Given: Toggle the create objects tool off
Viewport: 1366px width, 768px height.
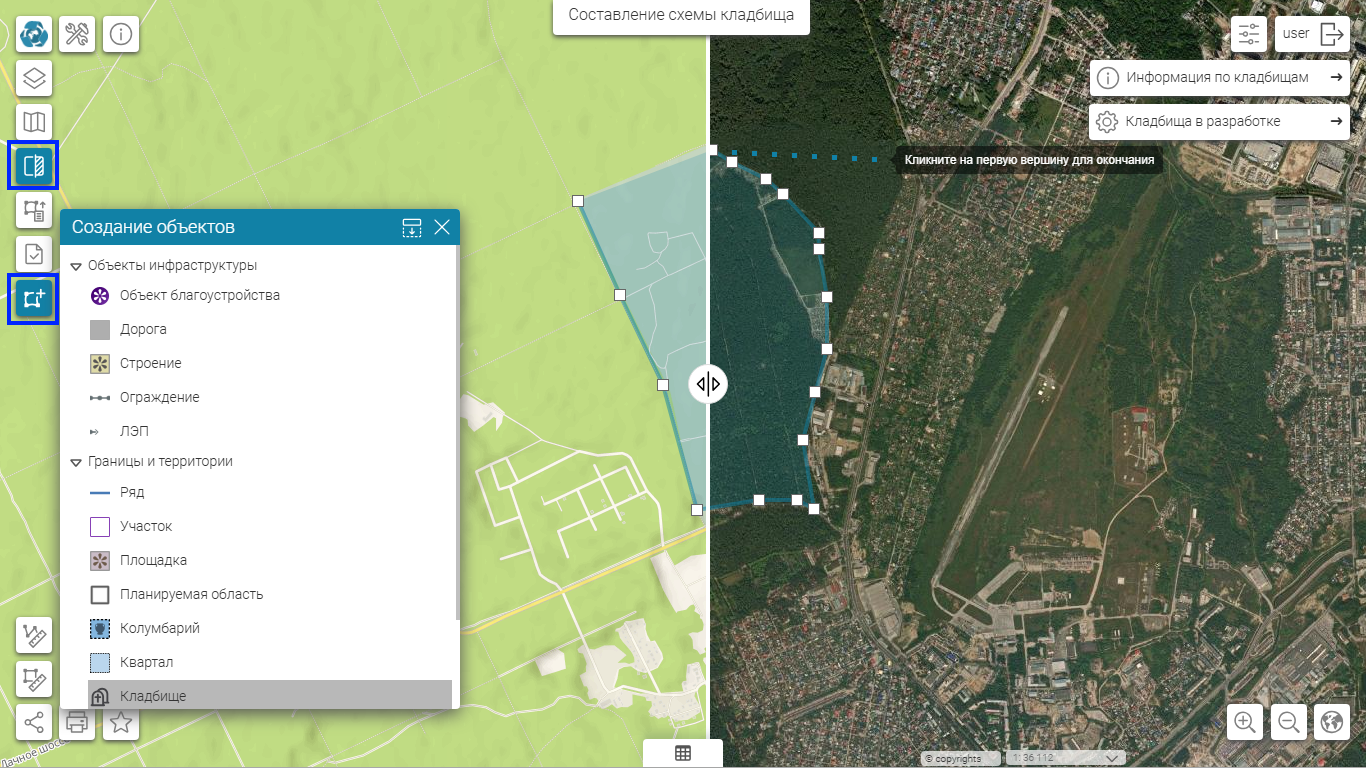Looking at the screenshot, I should tap(34, 299).
